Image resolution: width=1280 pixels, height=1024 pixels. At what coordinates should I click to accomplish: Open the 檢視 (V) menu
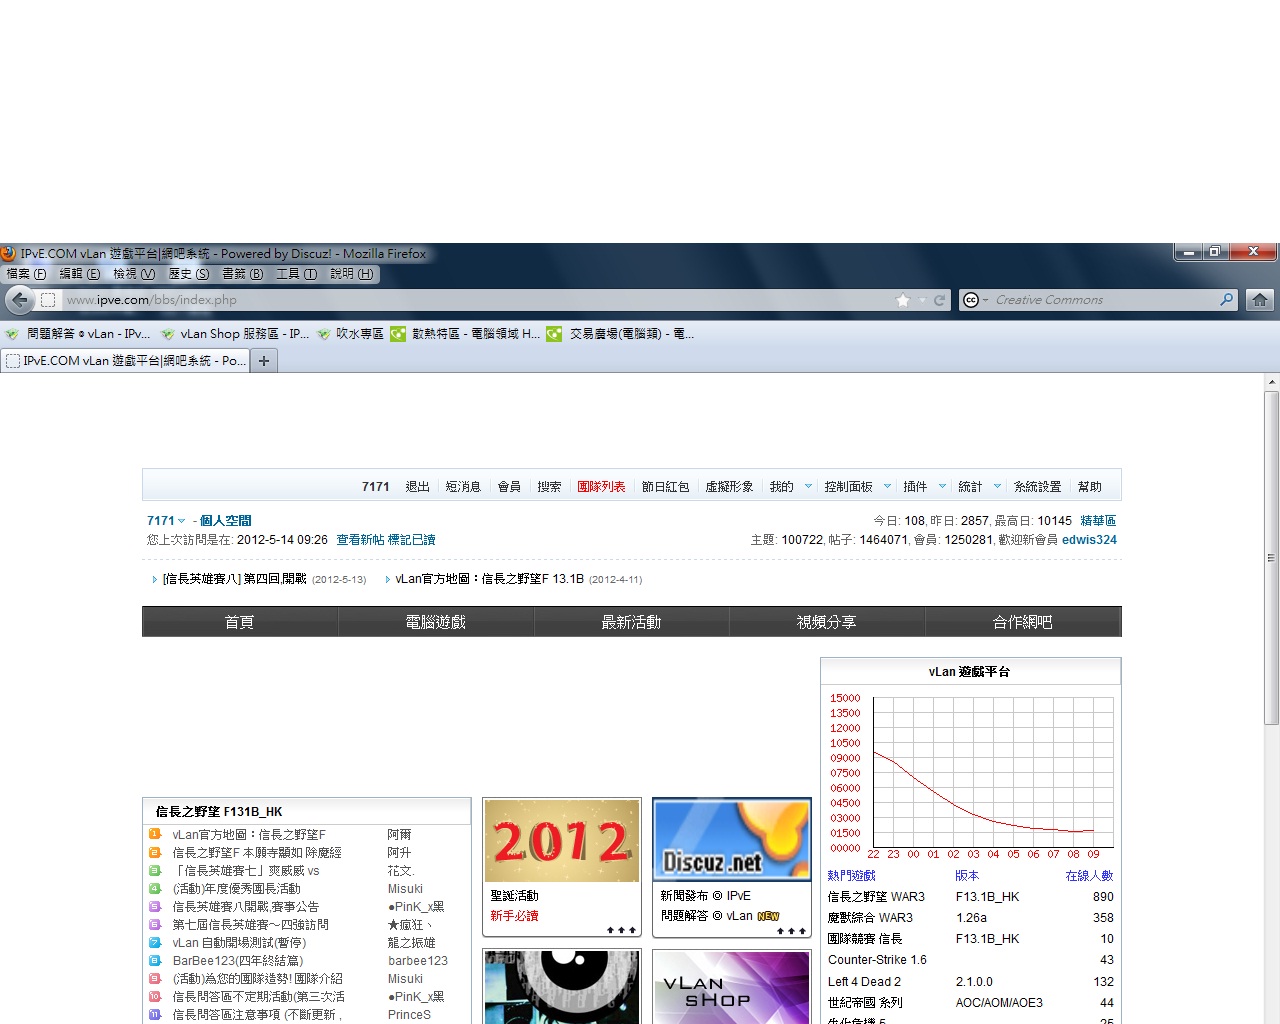(x=134, y=274)
